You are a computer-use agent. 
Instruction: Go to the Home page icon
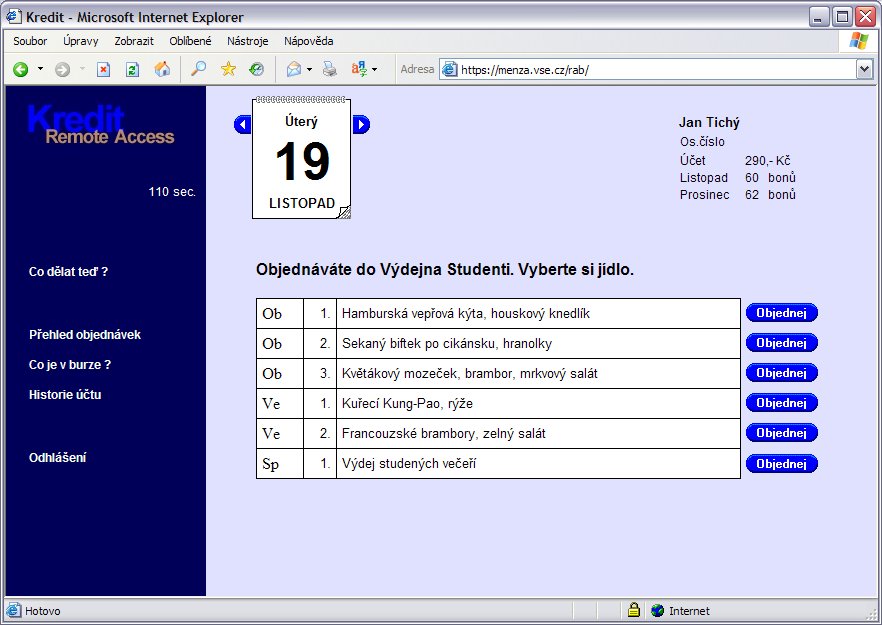(162, 69)
